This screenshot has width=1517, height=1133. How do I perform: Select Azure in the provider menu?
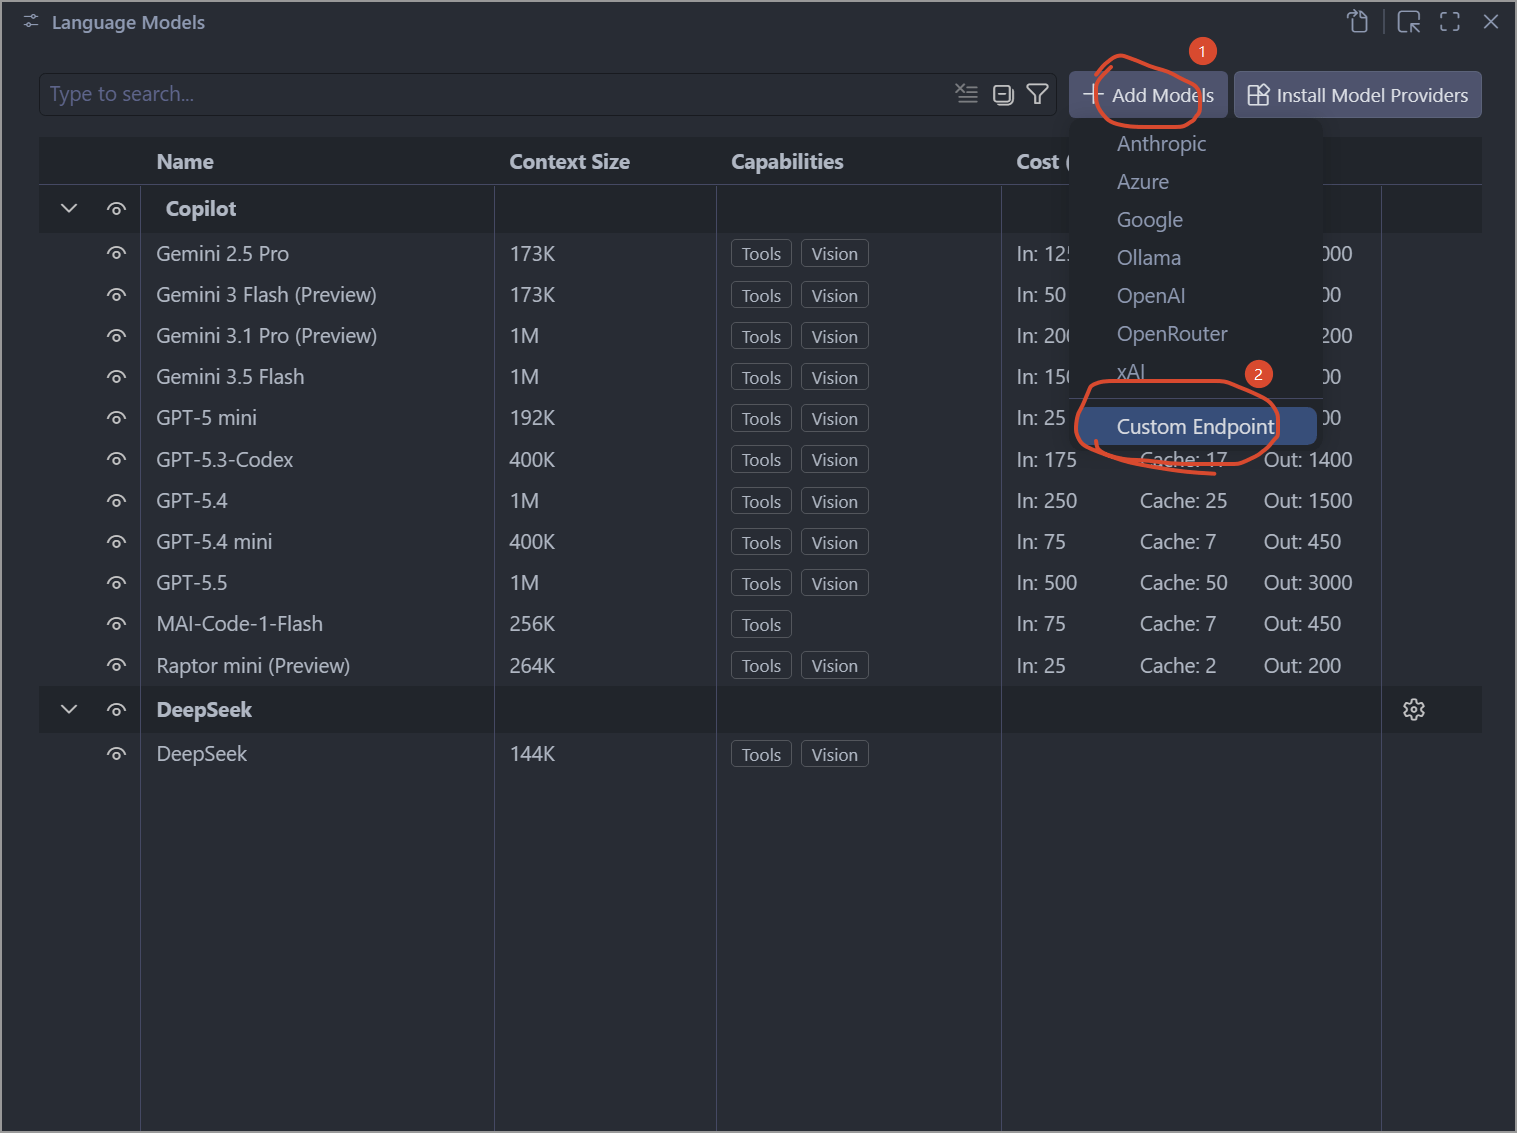(x=1143, y=182)
